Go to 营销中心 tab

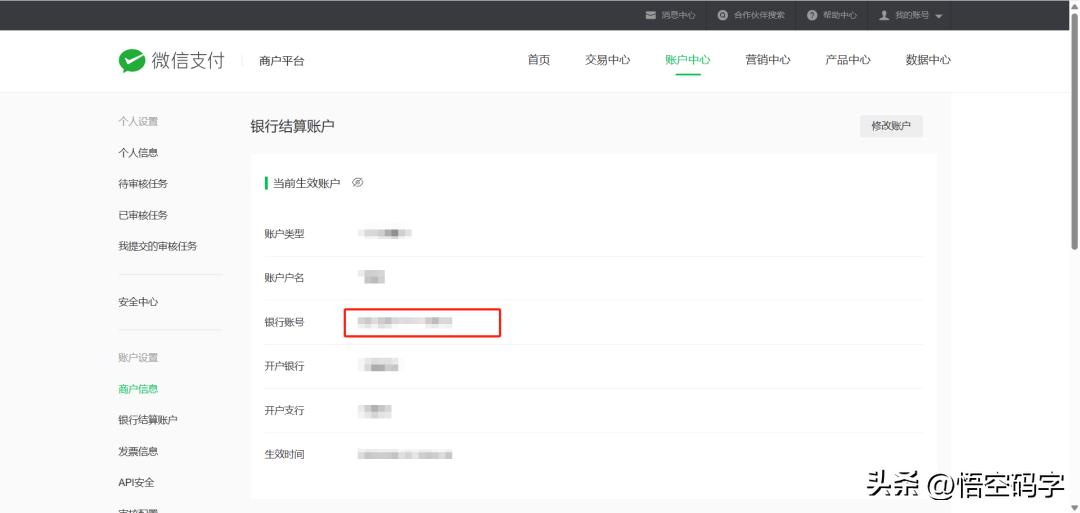(x=768, y=60)
